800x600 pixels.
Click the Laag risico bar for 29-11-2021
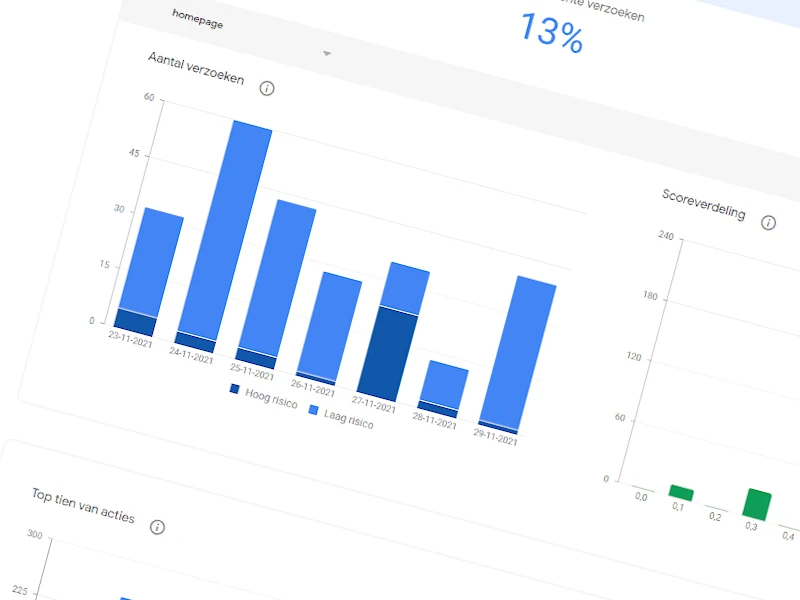pos(519,353)
